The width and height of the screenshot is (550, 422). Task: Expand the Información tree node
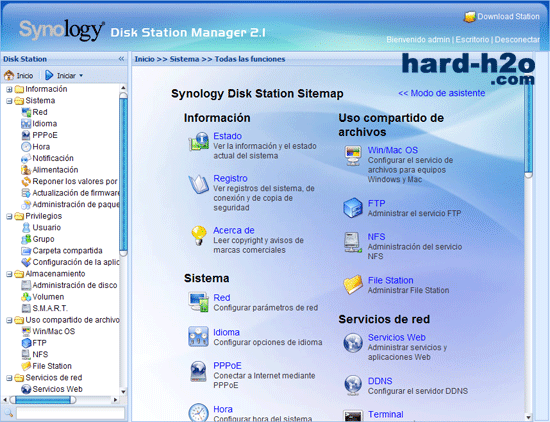(x=9, y=89)
